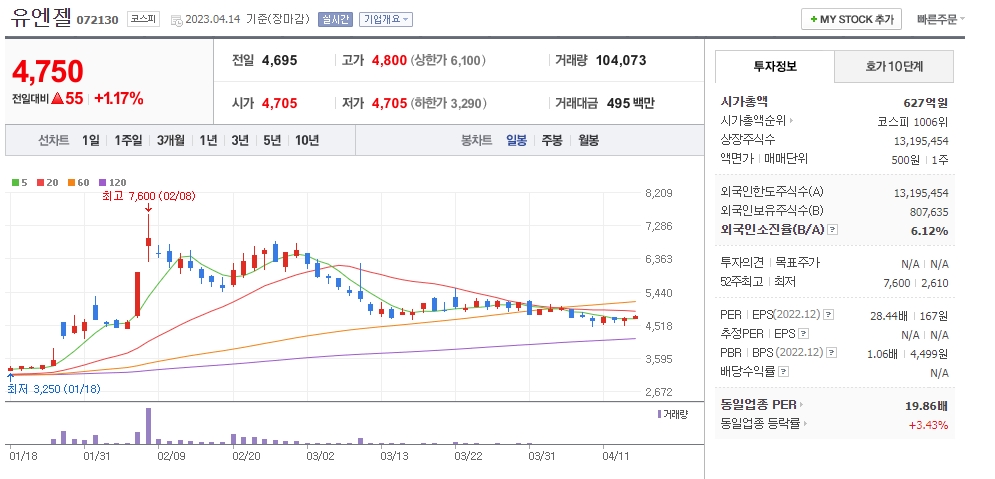Click the 전일 price 4,695

coord(279,60)
